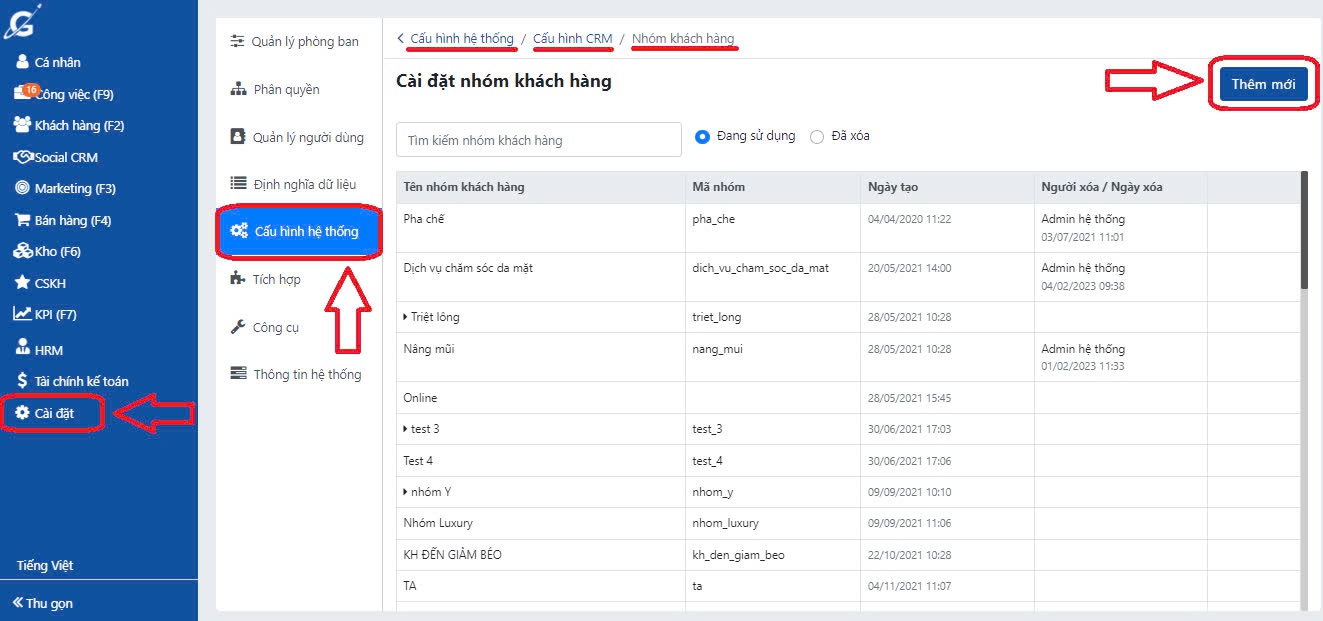Screen dimensions: 1323x621
Task: Click the Cài đặt gear icon
Action: [22, 412]
